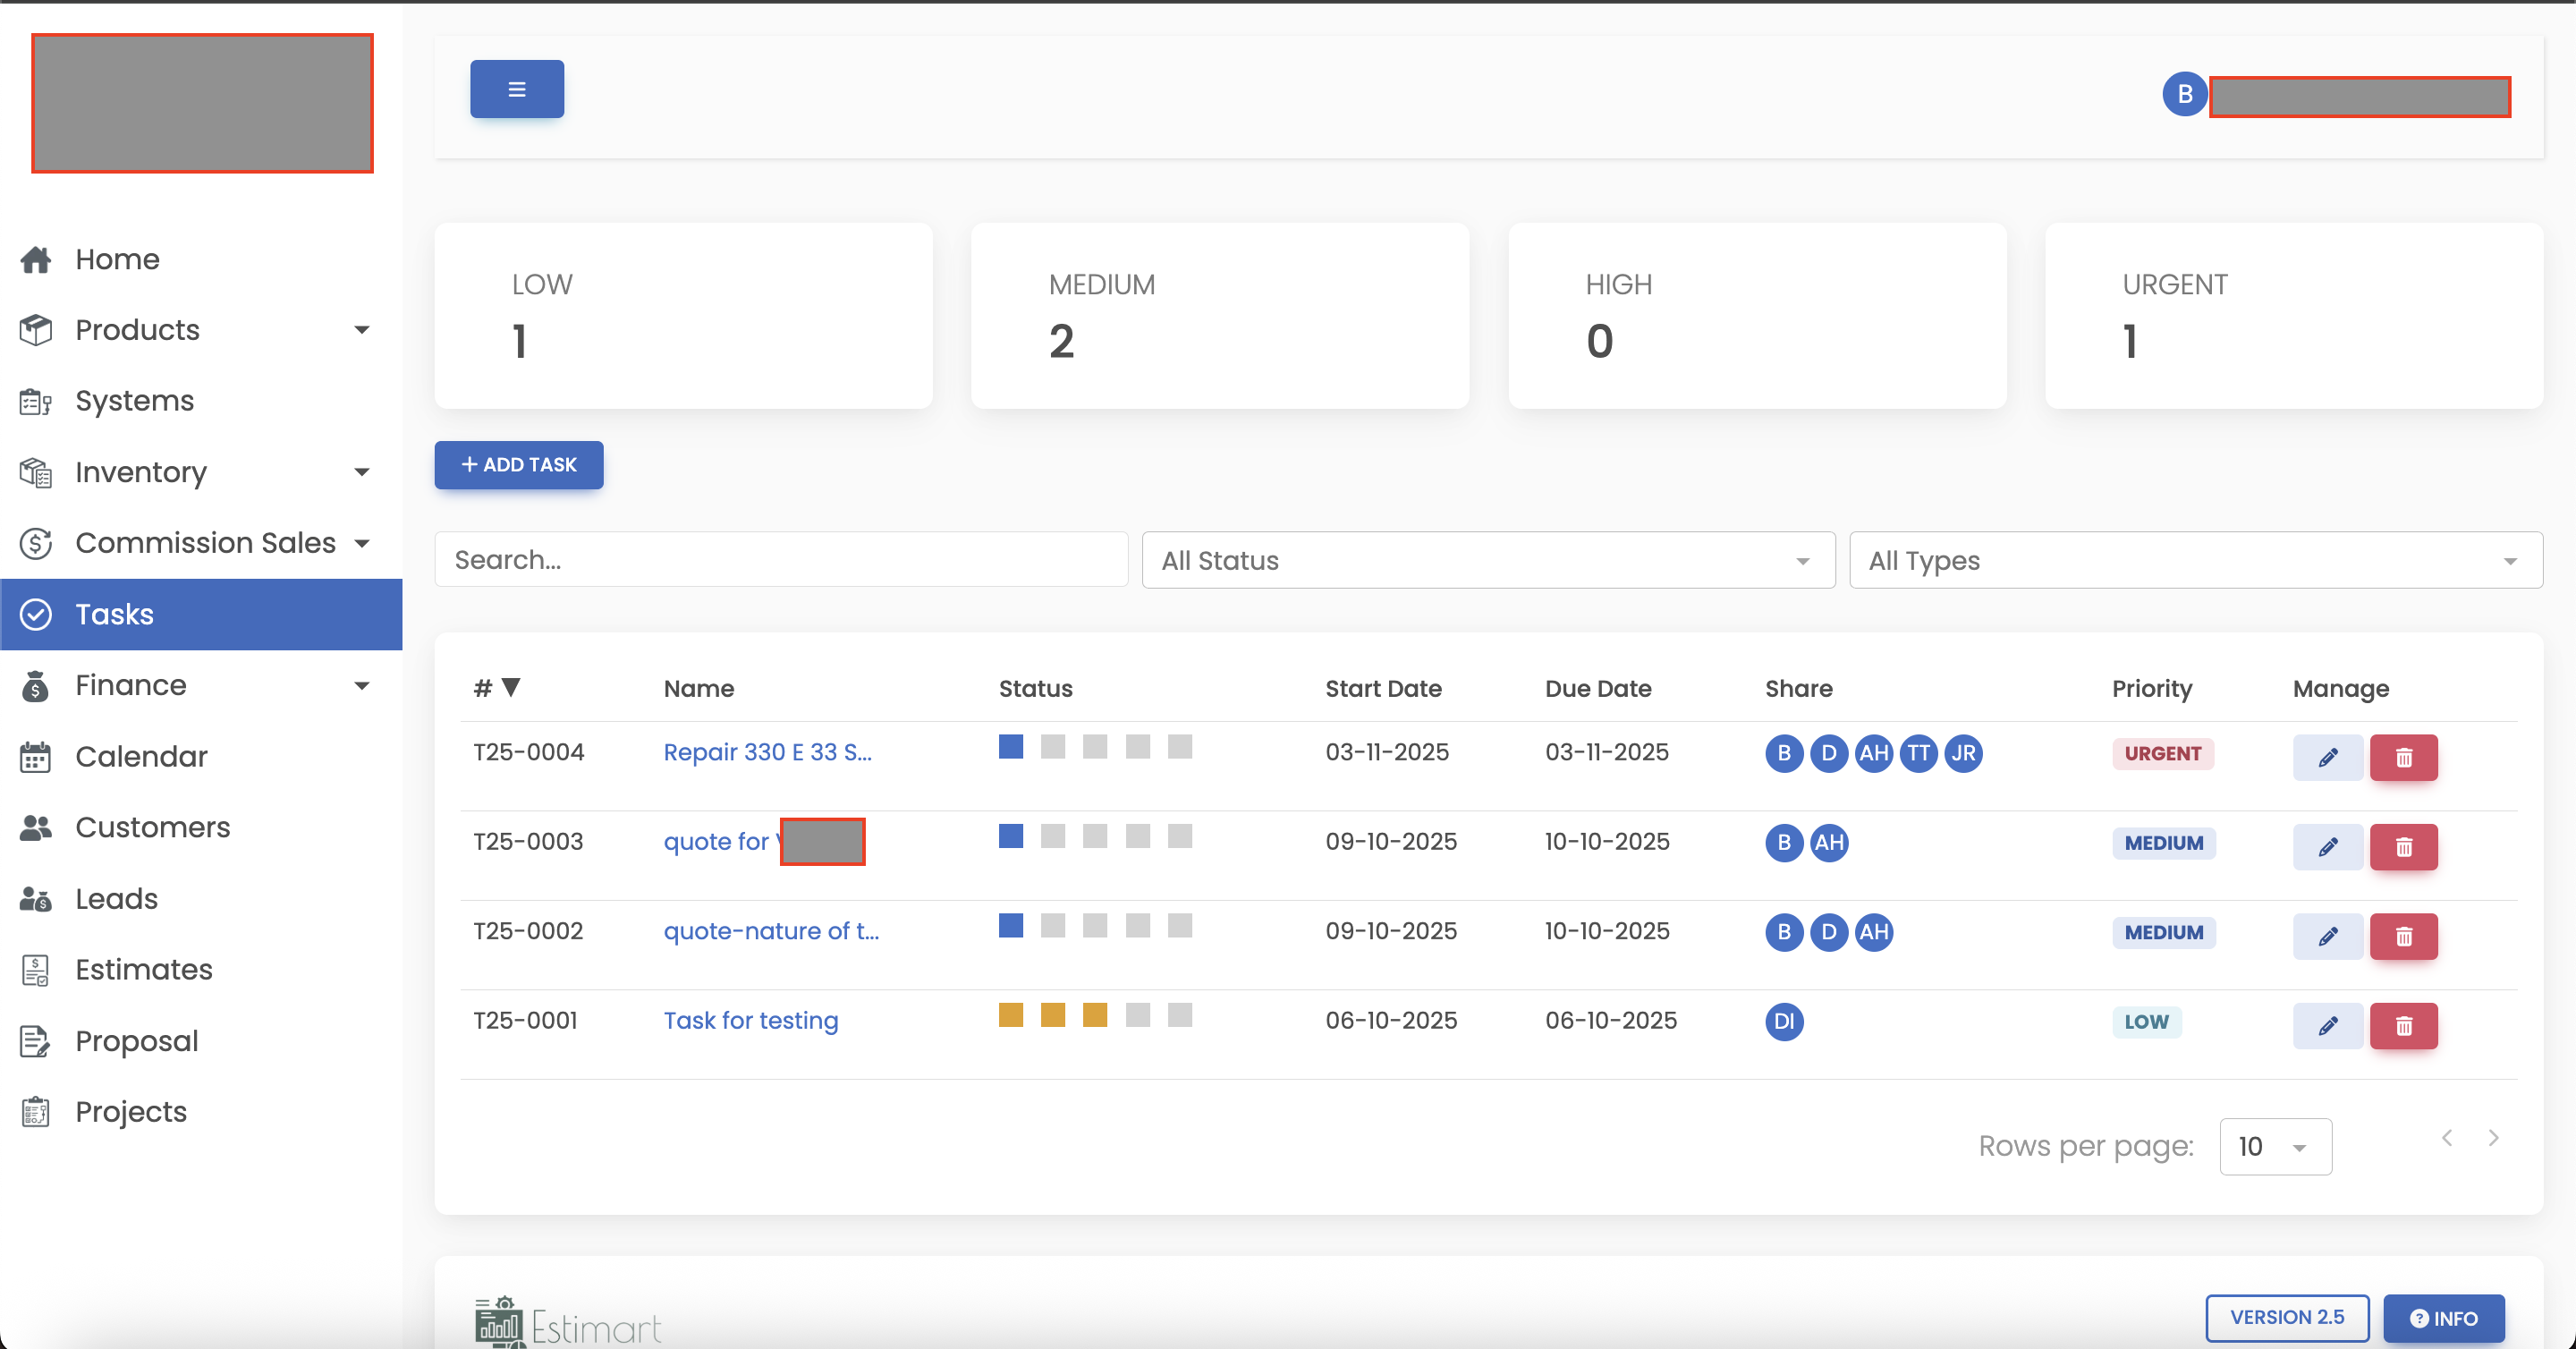Delete the Task for testing entry

tap(2405, 1026)
